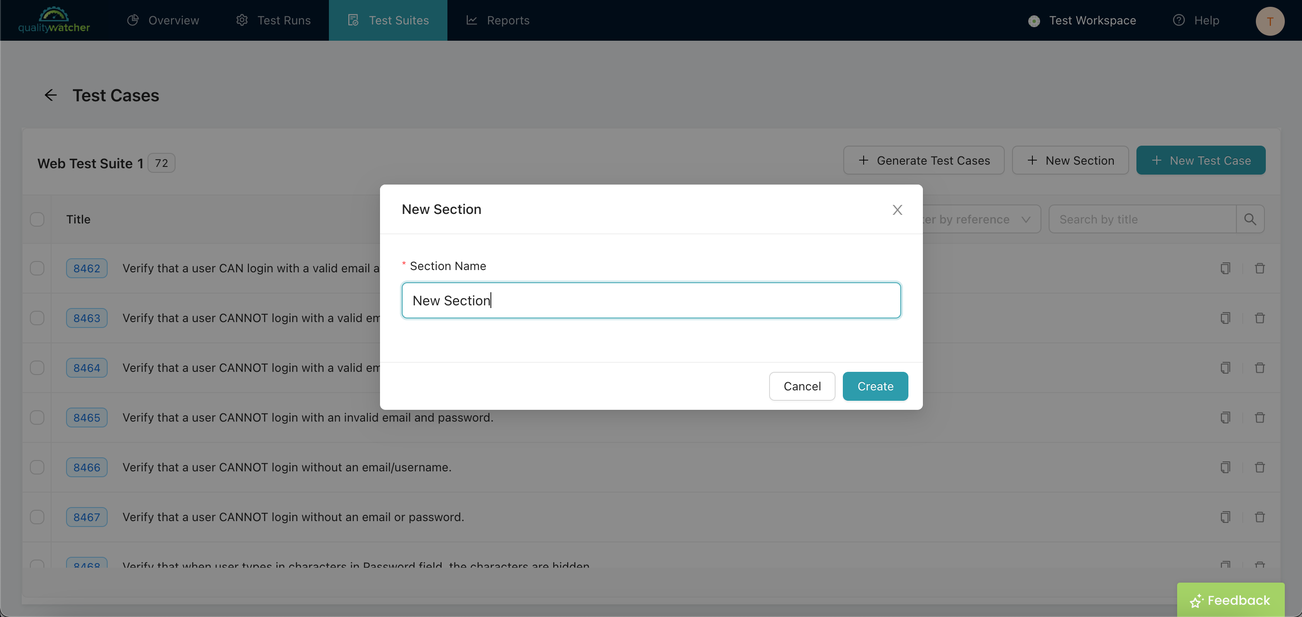Click the Section Name input field
This screenshot has height=617, width=1302.
coord(651,300)
